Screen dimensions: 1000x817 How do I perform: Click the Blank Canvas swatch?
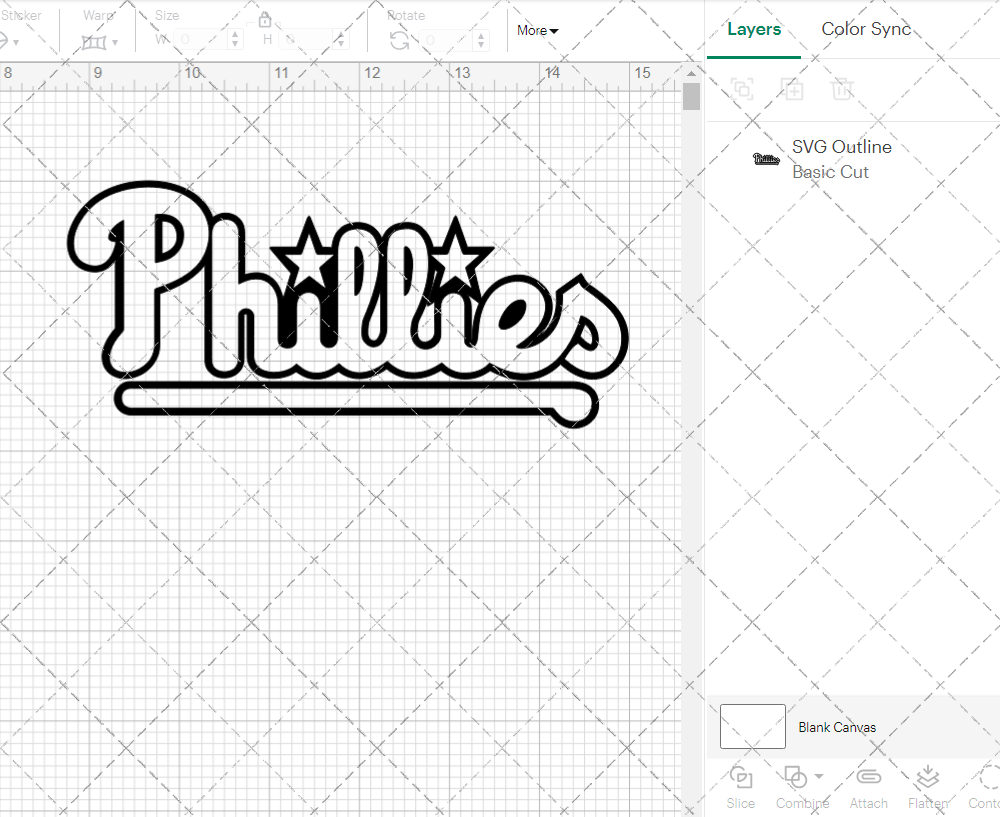752,727
